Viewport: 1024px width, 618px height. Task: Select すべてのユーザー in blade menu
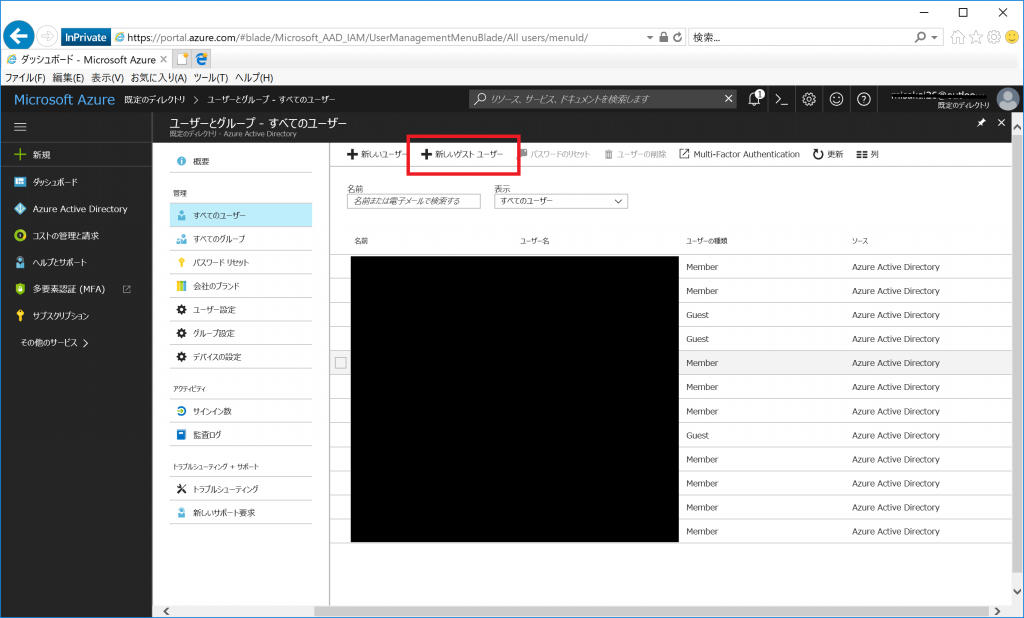click(240, 215)
